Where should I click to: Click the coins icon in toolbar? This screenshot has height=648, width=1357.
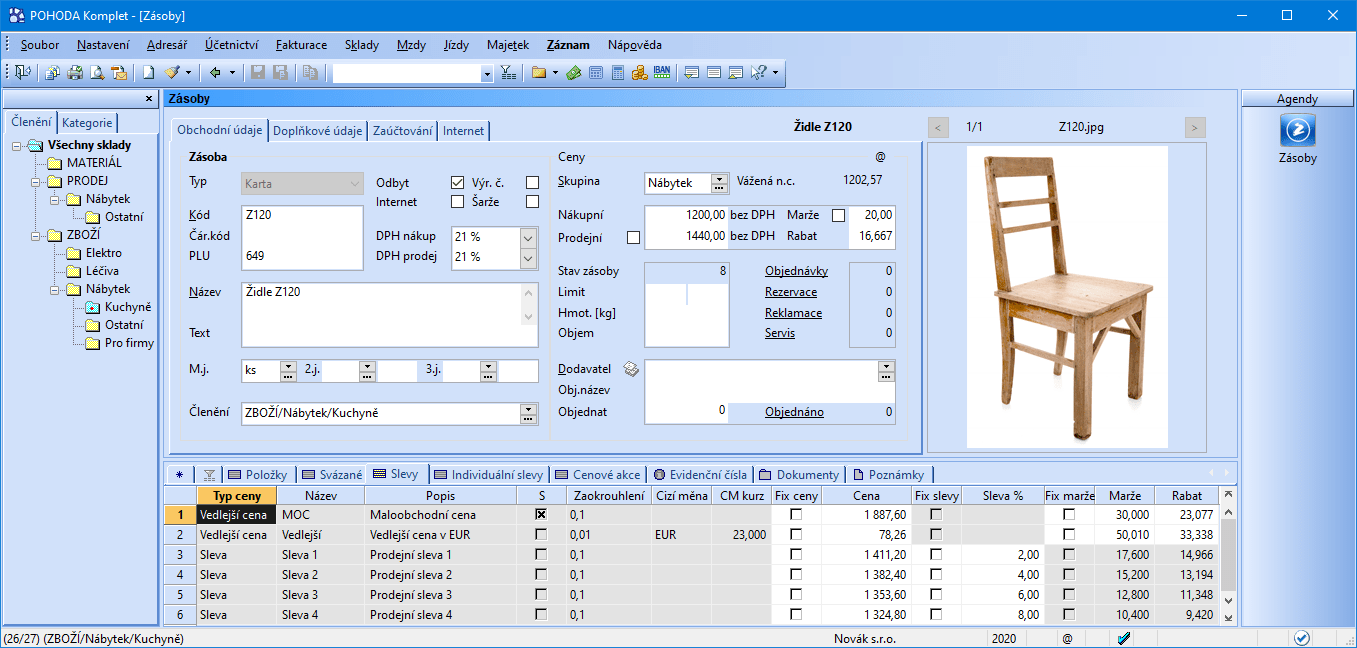pyautogui.click(x=640, y=72)
